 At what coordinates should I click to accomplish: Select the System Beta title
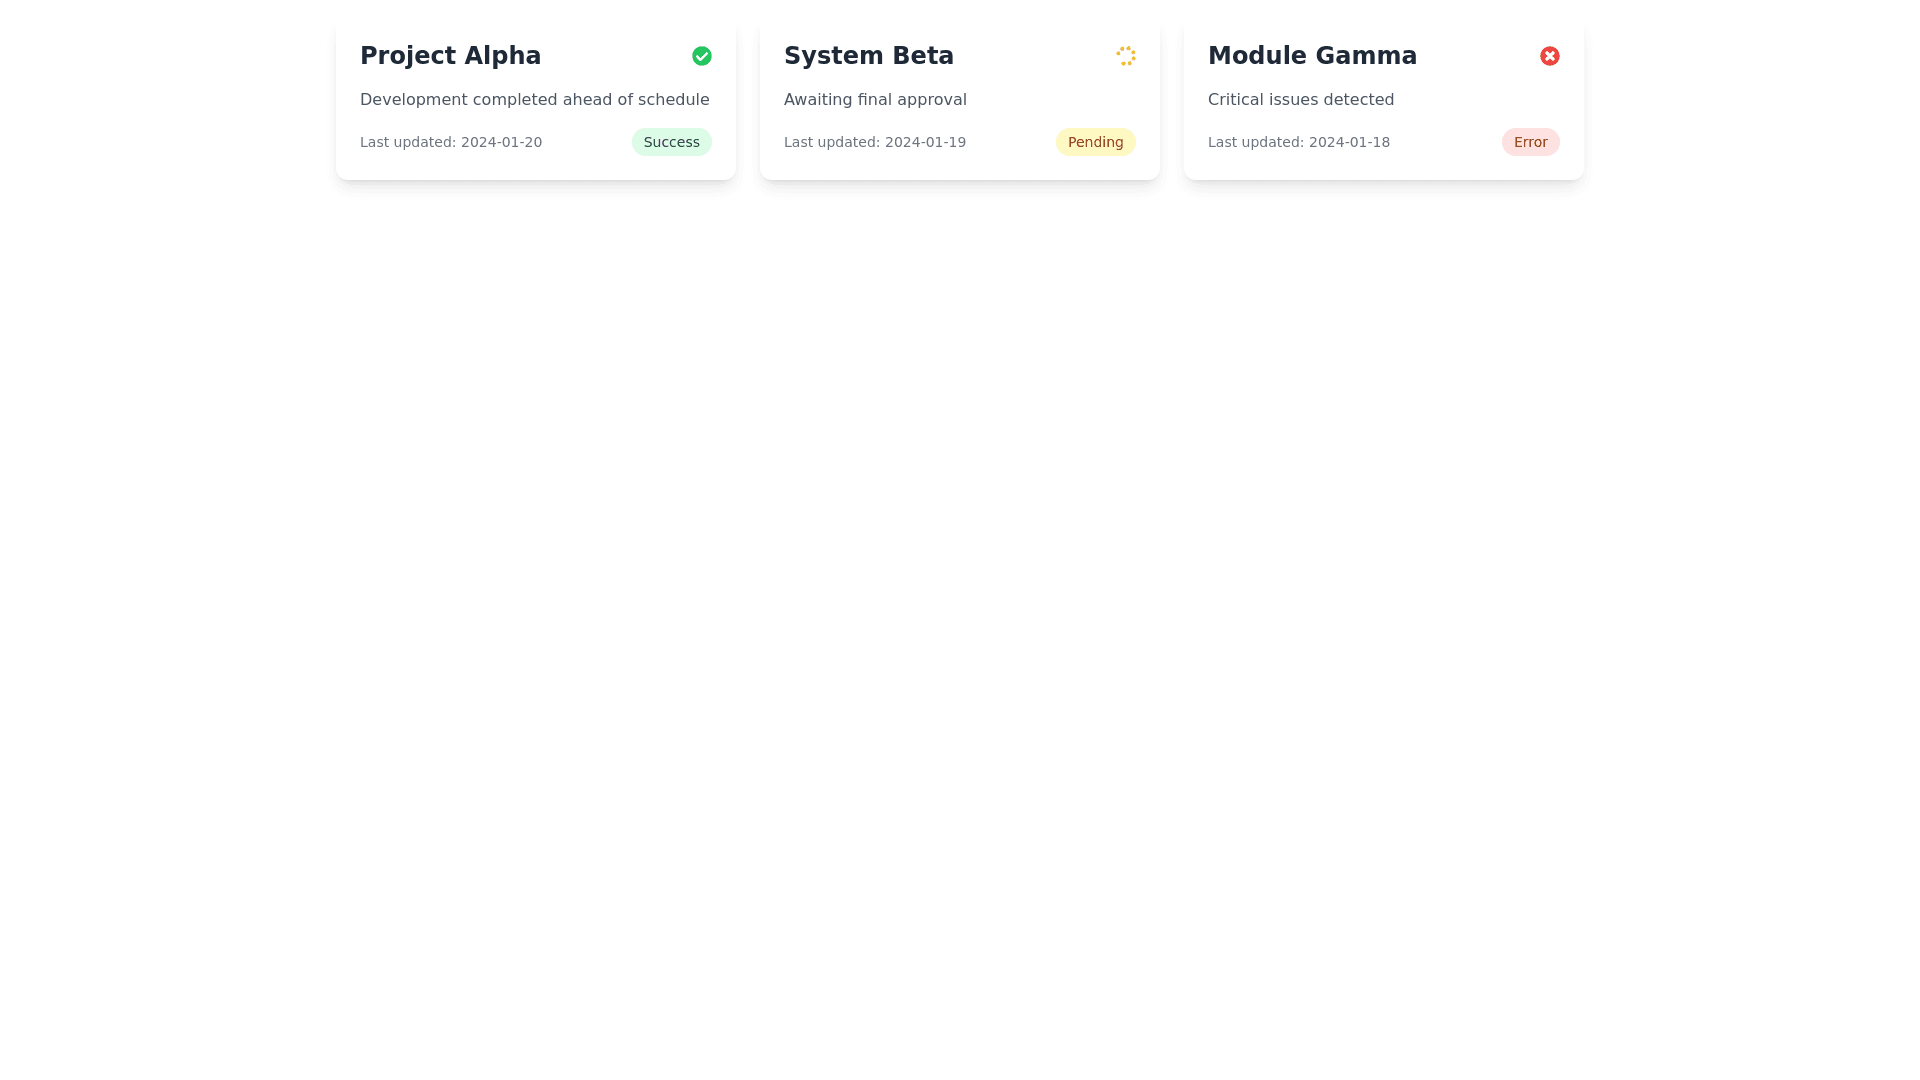point(868,55)
